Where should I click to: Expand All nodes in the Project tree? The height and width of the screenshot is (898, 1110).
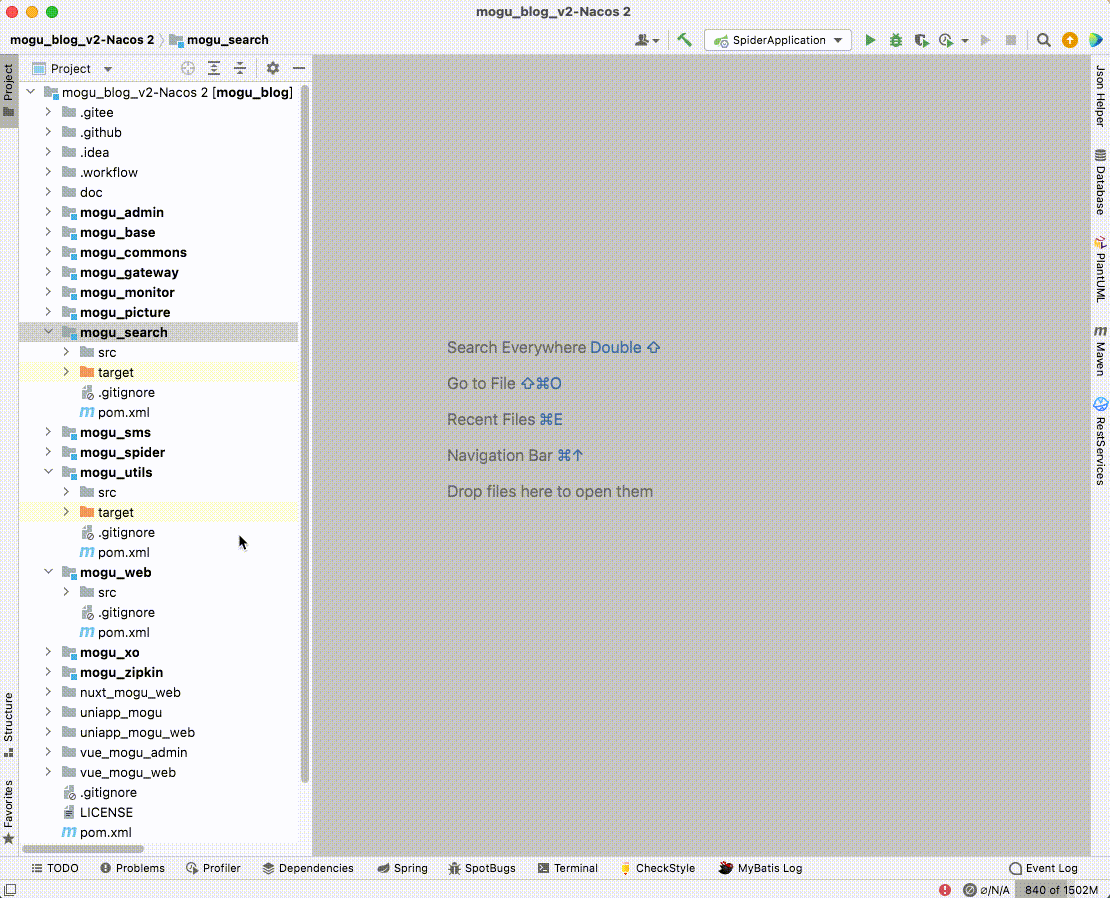[214, 68]
